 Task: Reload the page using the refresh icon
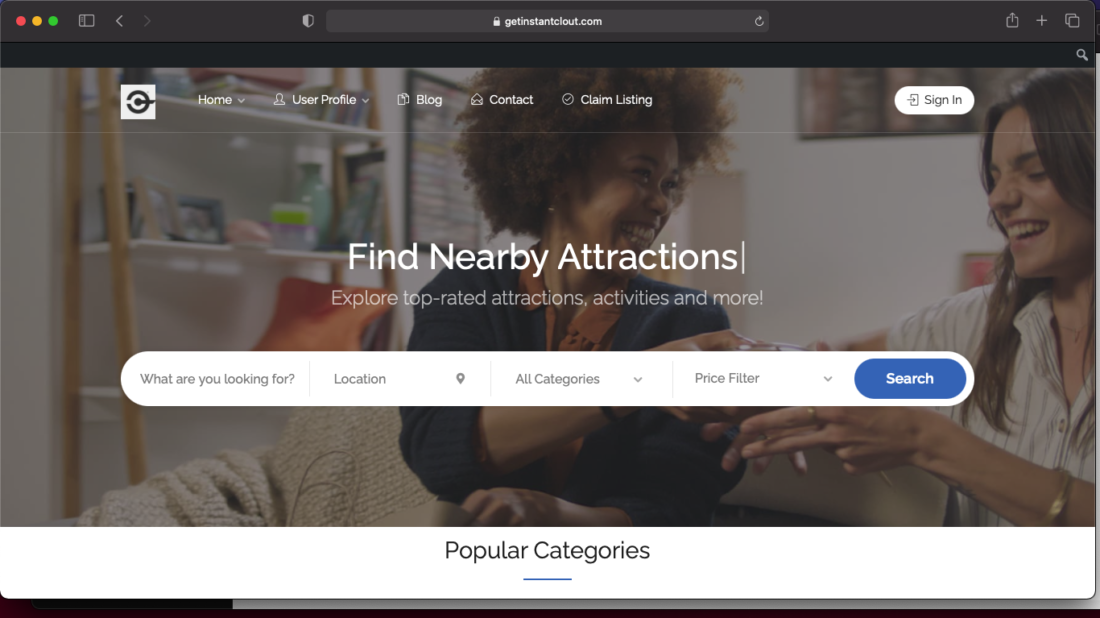[x=759, y=22]
